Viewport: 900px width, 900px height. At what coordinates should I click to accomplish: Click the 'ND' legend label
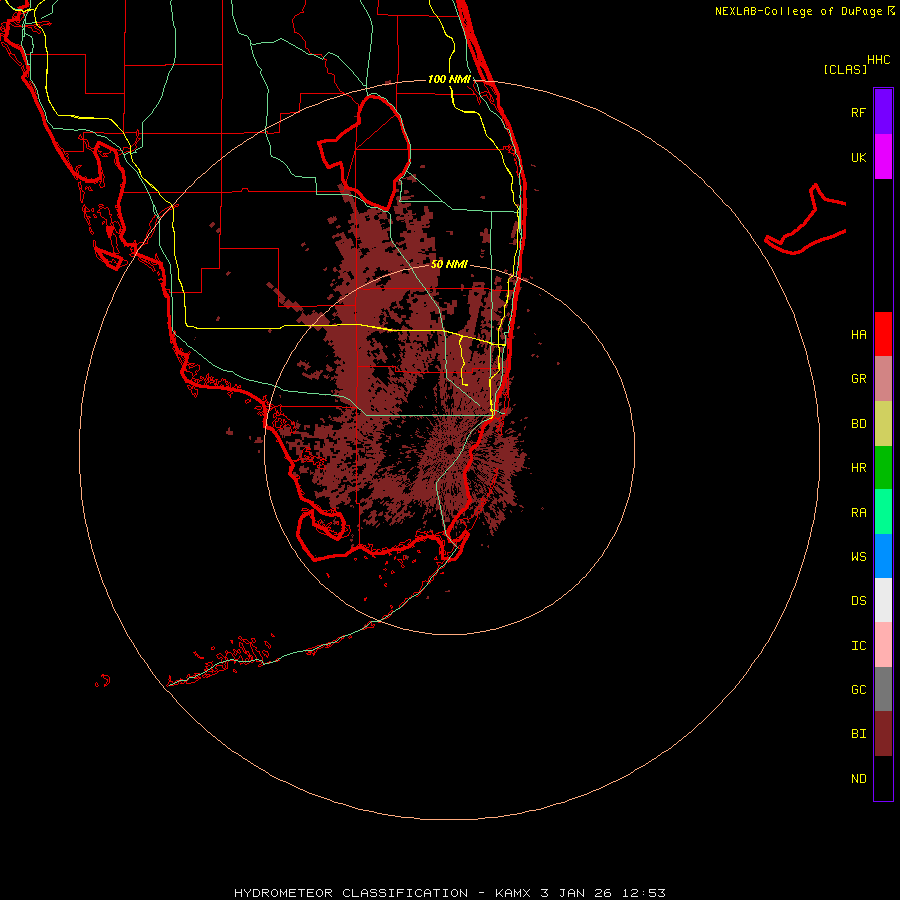[x=858, y=779]
